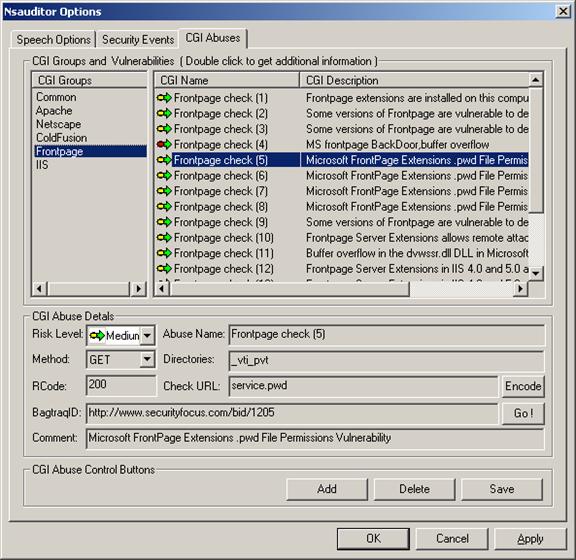This screenshot has height=560, width=576.
Task: Click the Medium risk icon in Risk Level
Action: point(97,335)
